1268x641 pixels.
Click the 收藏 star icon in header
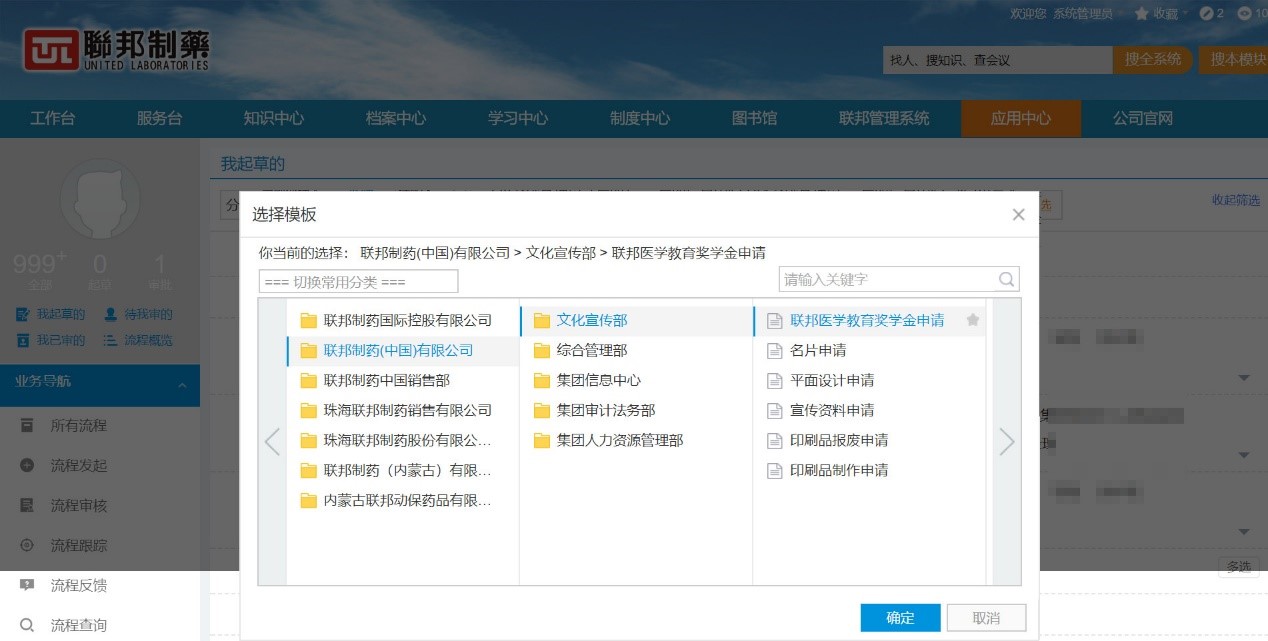pyautogui.click(x=1141, y=14)
